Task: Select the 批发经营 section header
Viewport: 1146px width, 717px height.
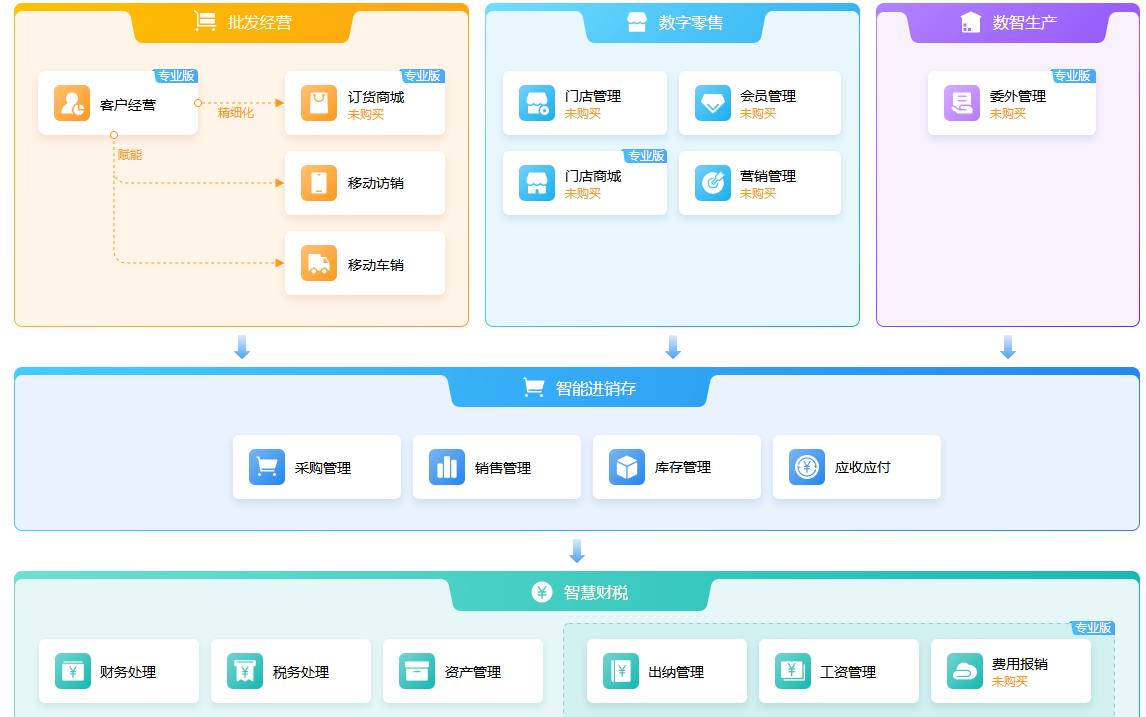Action: (x=242, y=23)
